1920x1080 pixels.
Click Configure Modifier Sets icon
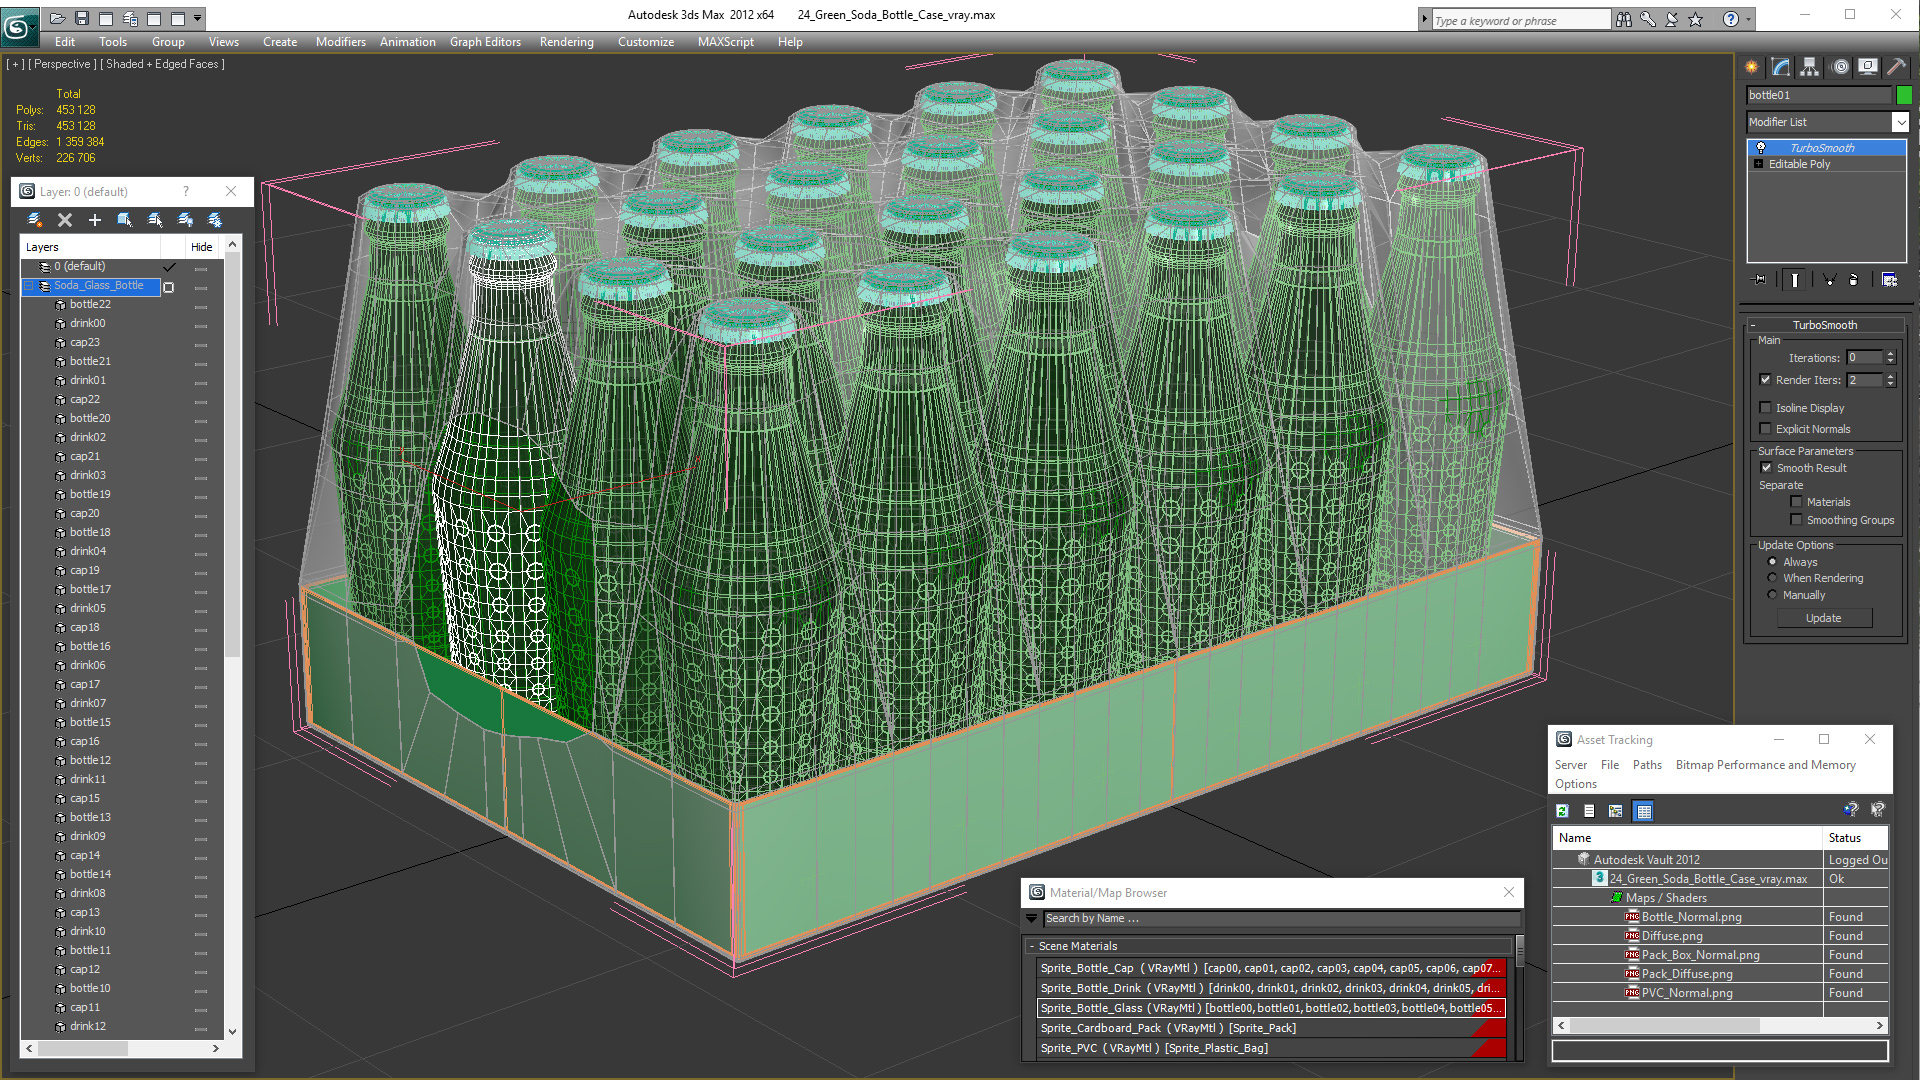pyautogui.click(x=1889, y=280)
